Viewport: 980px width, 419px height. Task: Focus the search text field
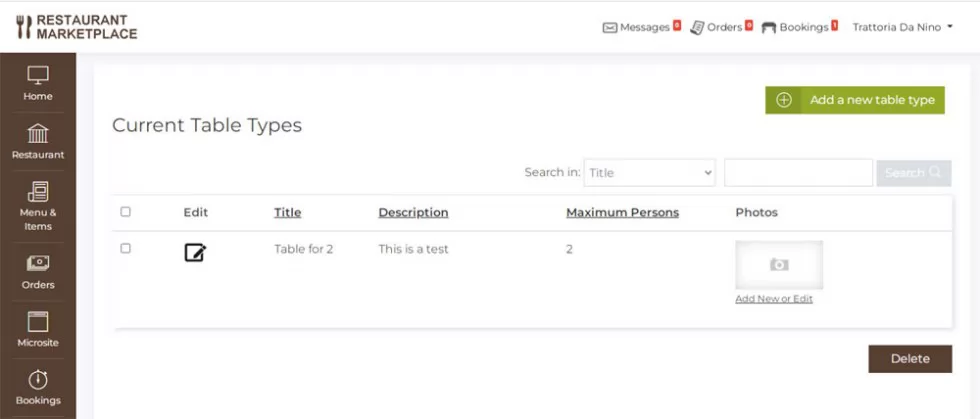click(x=798, y=173)
